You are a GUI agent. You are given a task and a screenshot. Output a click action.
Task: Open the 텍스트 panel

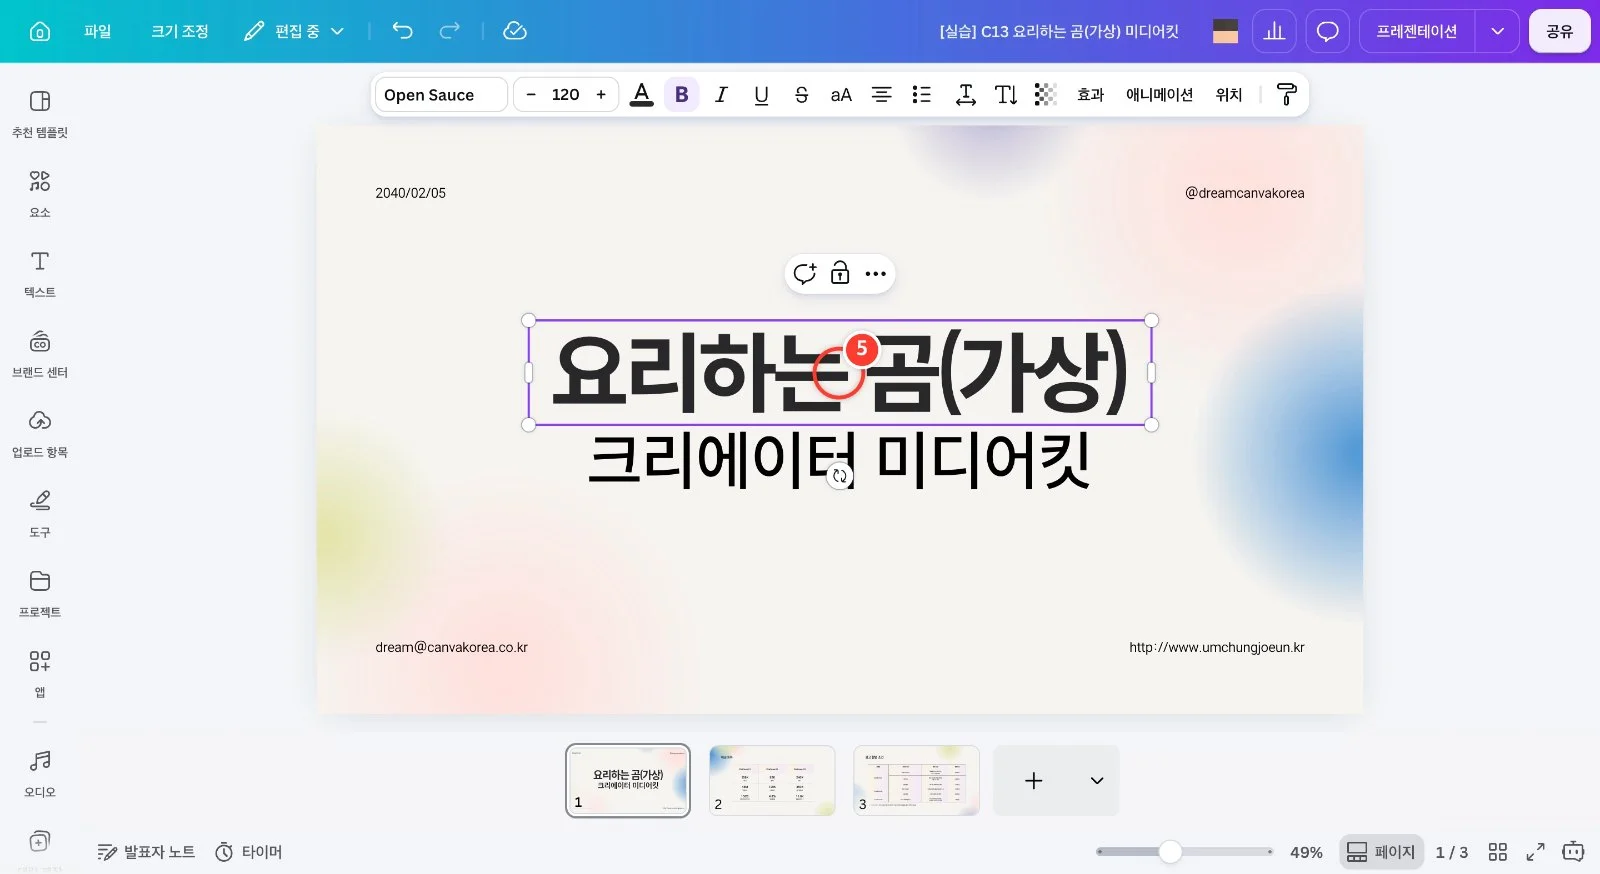point(40,274)
